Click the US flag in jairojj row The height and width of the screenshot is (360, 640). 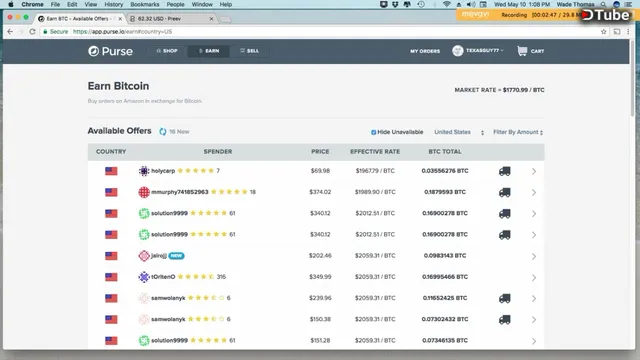[x=111, y=256]
